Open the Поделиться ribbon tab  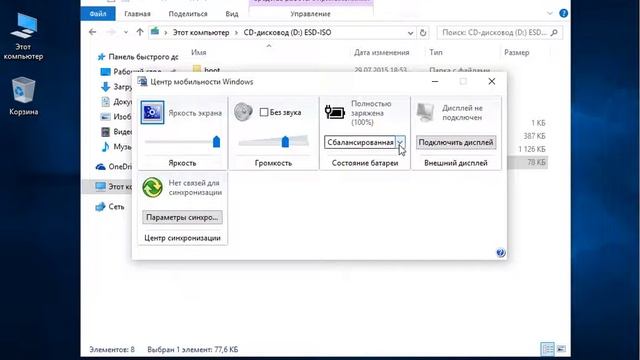[x=188, y=14]
